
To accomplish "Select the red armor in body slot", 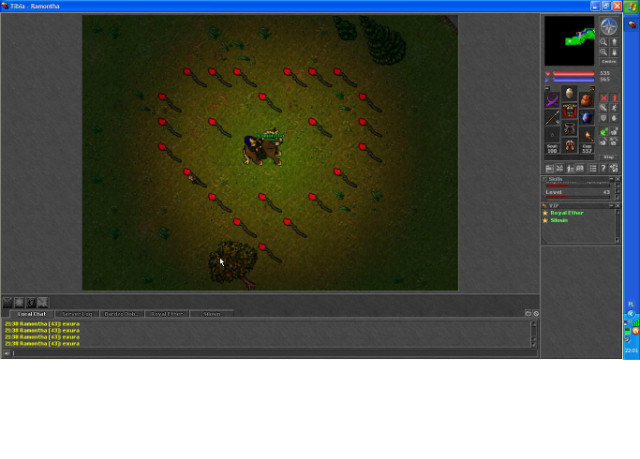I will 569,111.
